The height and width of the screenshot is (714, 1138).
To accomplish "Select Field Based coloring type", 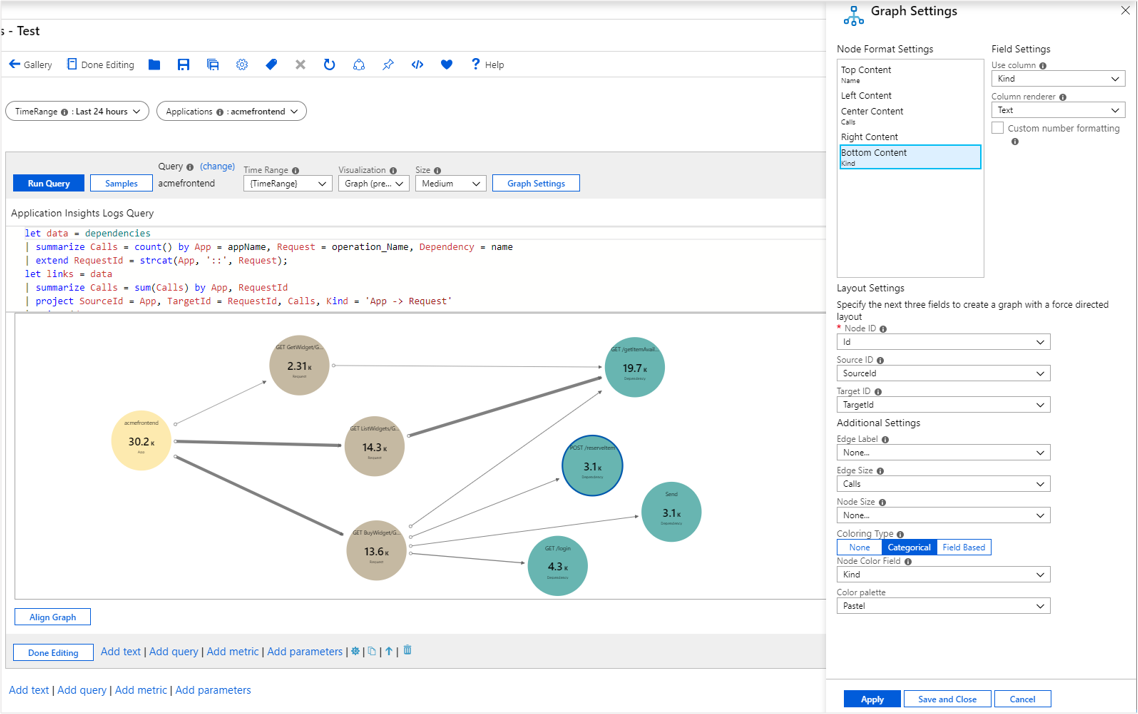I will click(x=963, y=547).
